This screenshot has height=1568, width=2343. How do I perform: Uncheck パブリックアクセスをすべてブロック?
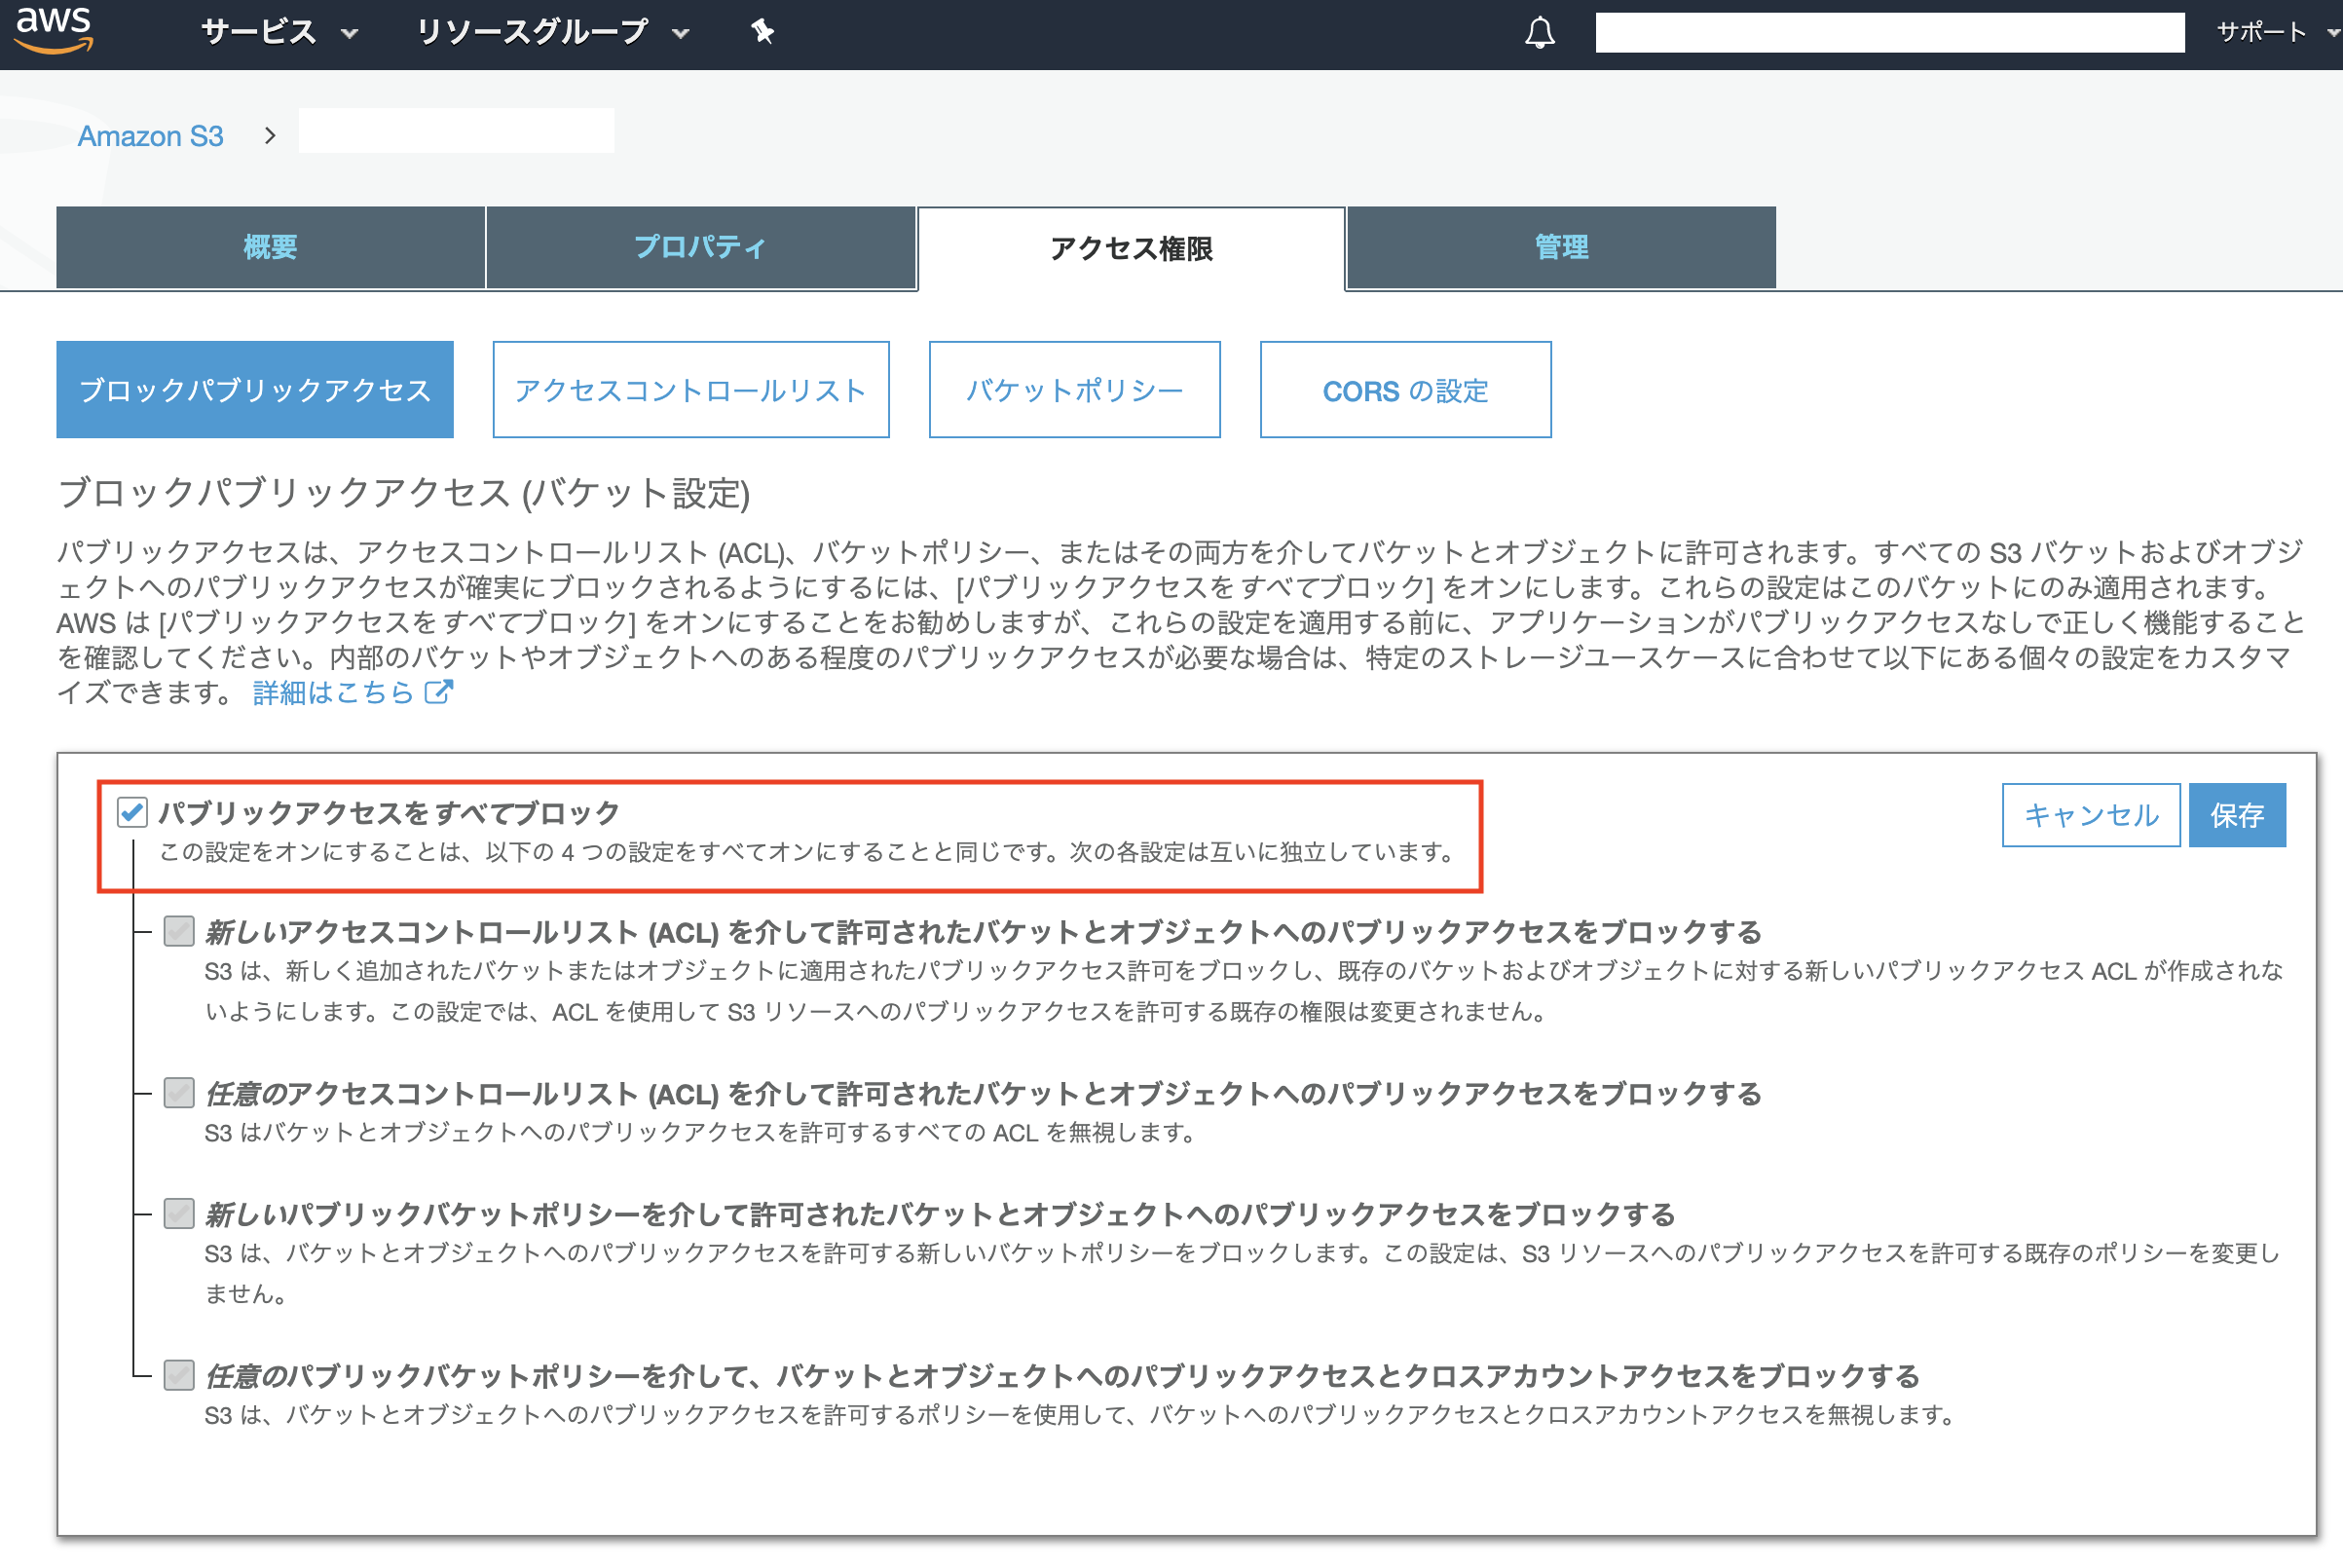[x=132, y=812]
